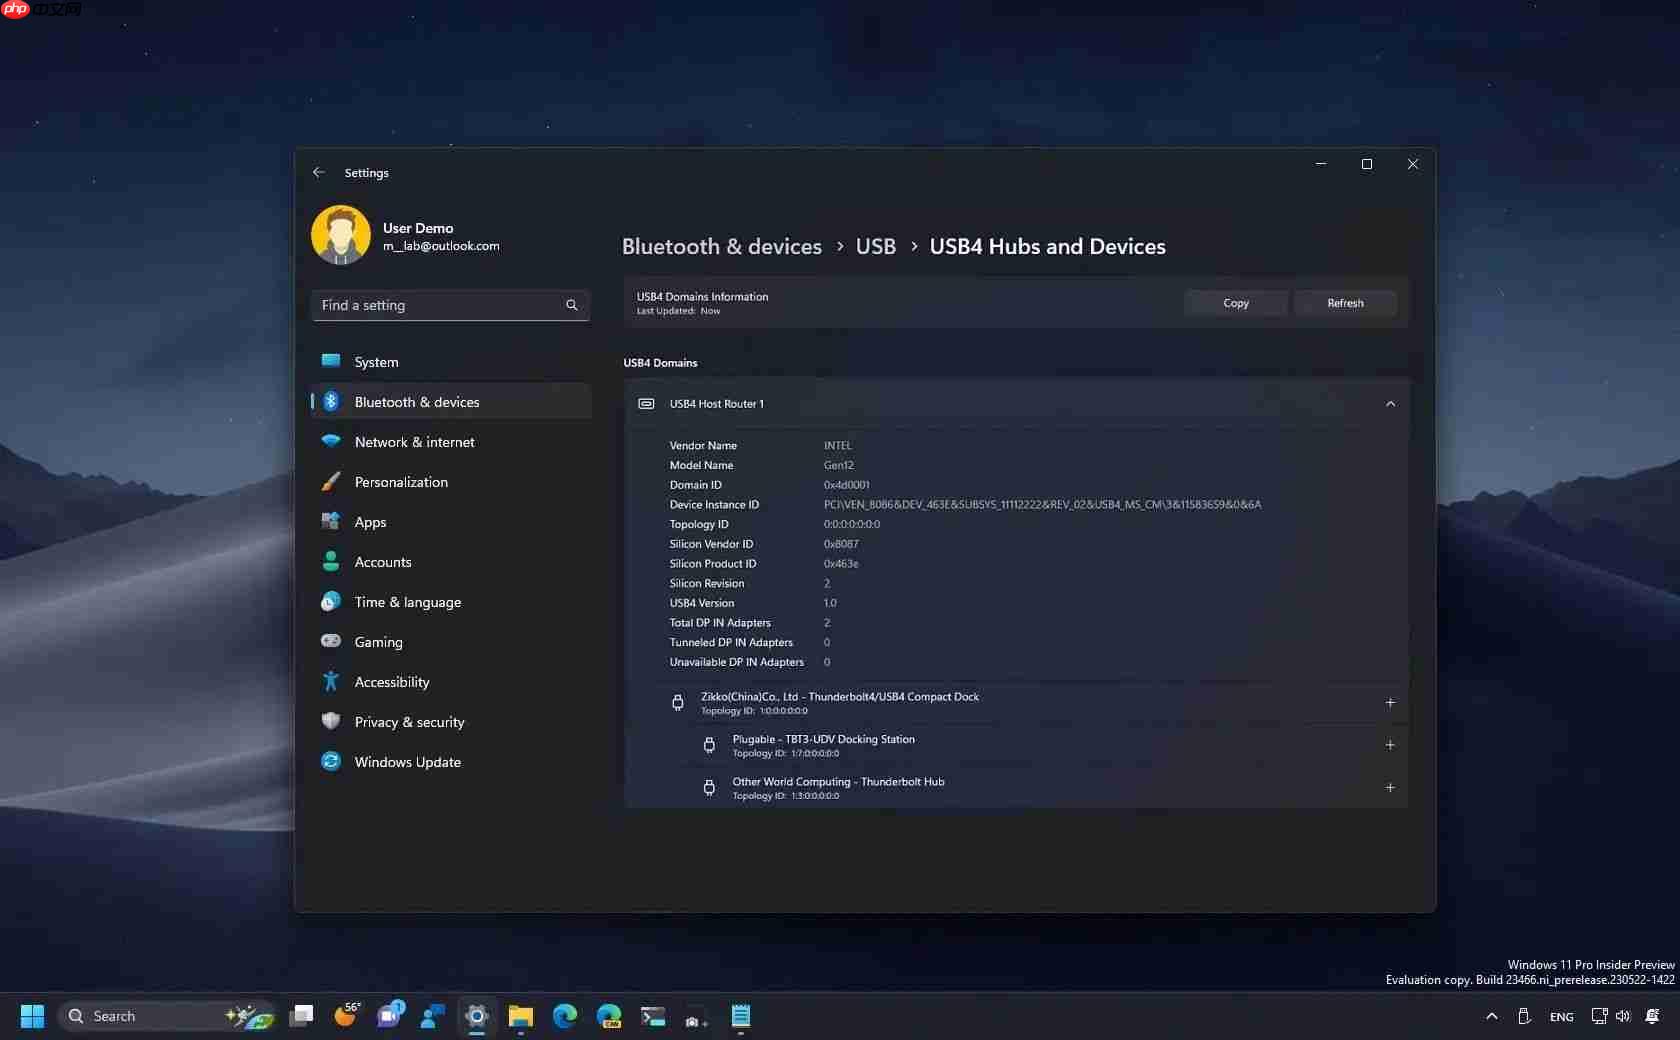Click the User Demo profile avatar
This screenshot has height=1040, width=1680.
[341, 235]
